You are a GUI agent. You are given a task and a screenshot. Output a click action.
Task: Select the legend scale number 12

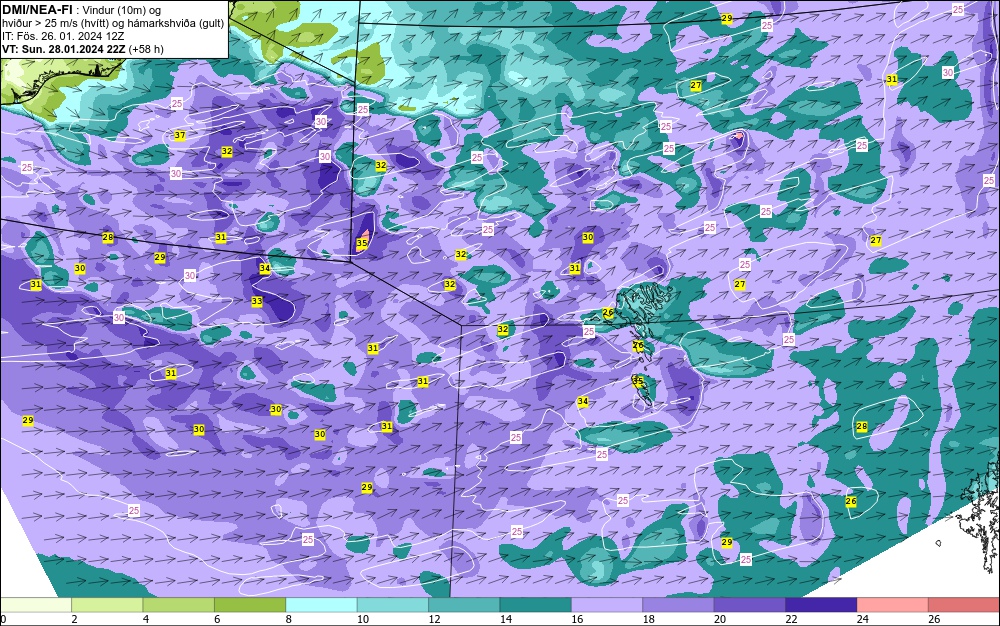(x=434, y=619)
